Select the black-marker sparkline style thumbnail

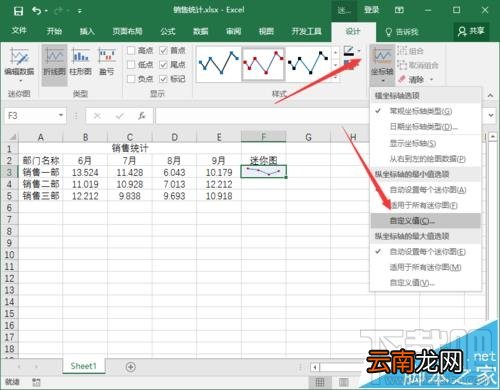[x=308, y=64]
